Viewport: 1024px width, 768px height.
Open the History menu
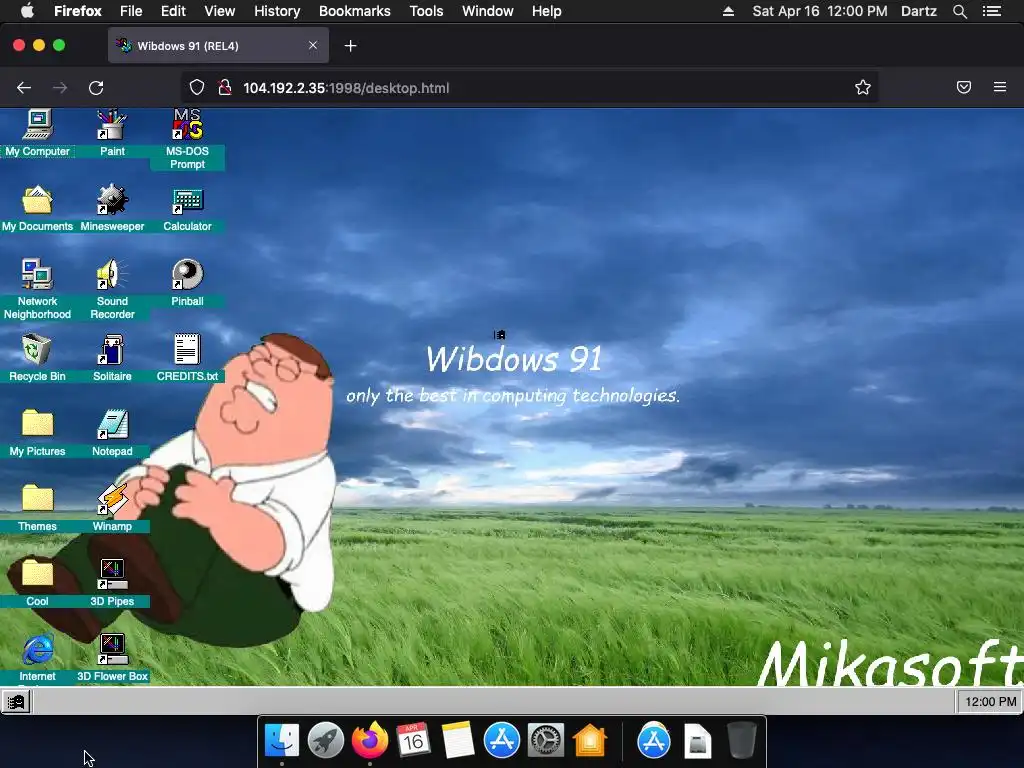point(277,11)
